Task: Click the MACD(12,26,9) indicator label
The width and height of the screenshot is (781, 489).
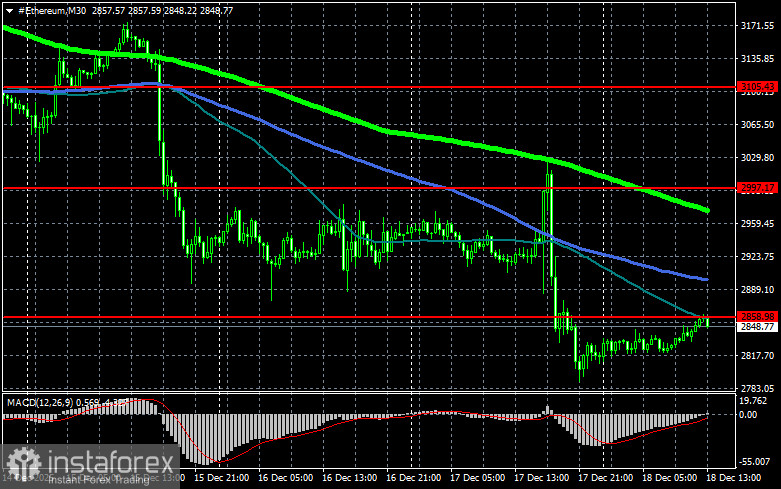Action: pos(40,402)
